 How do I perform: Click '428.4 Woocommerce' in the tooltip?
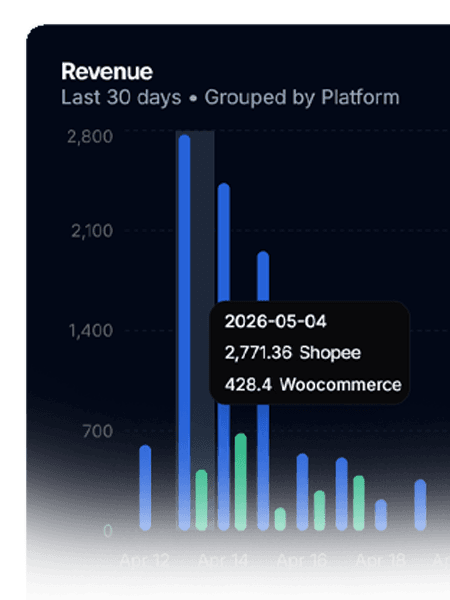coord(313,385)
